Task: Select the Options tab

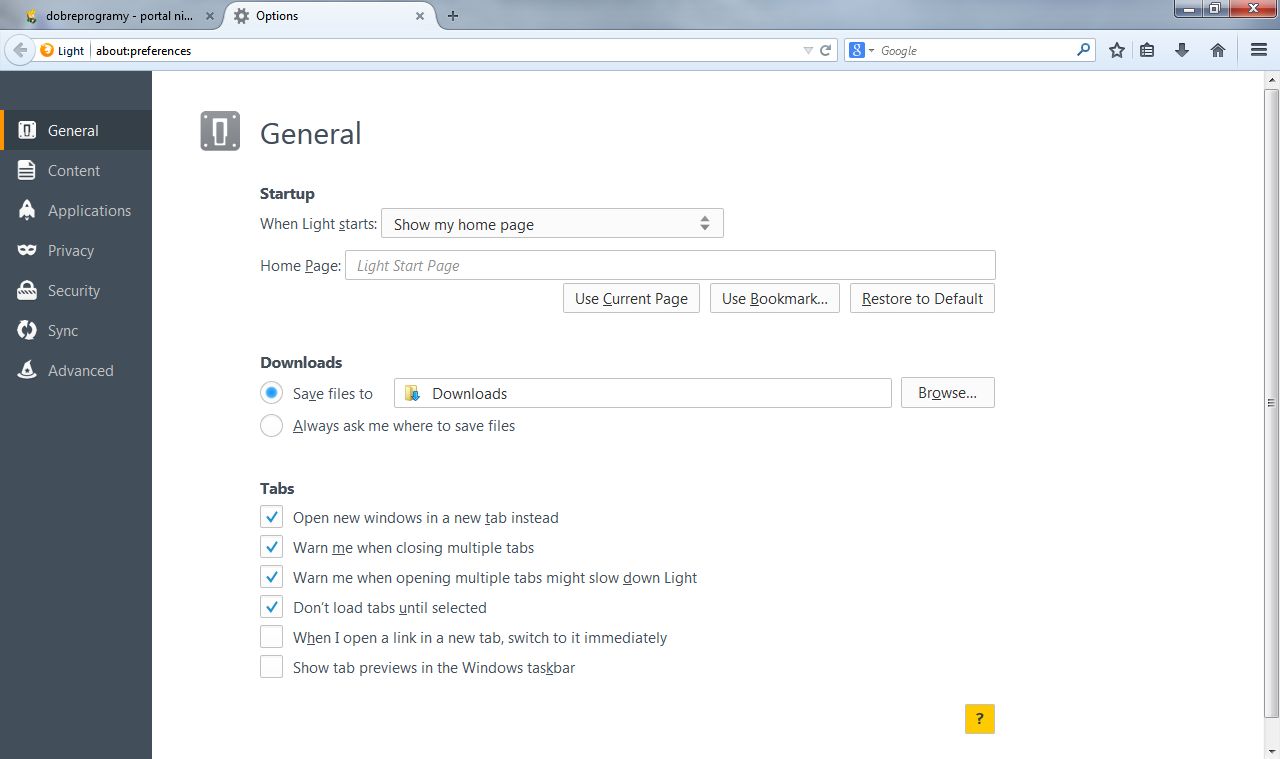Action: click(330, 16)
